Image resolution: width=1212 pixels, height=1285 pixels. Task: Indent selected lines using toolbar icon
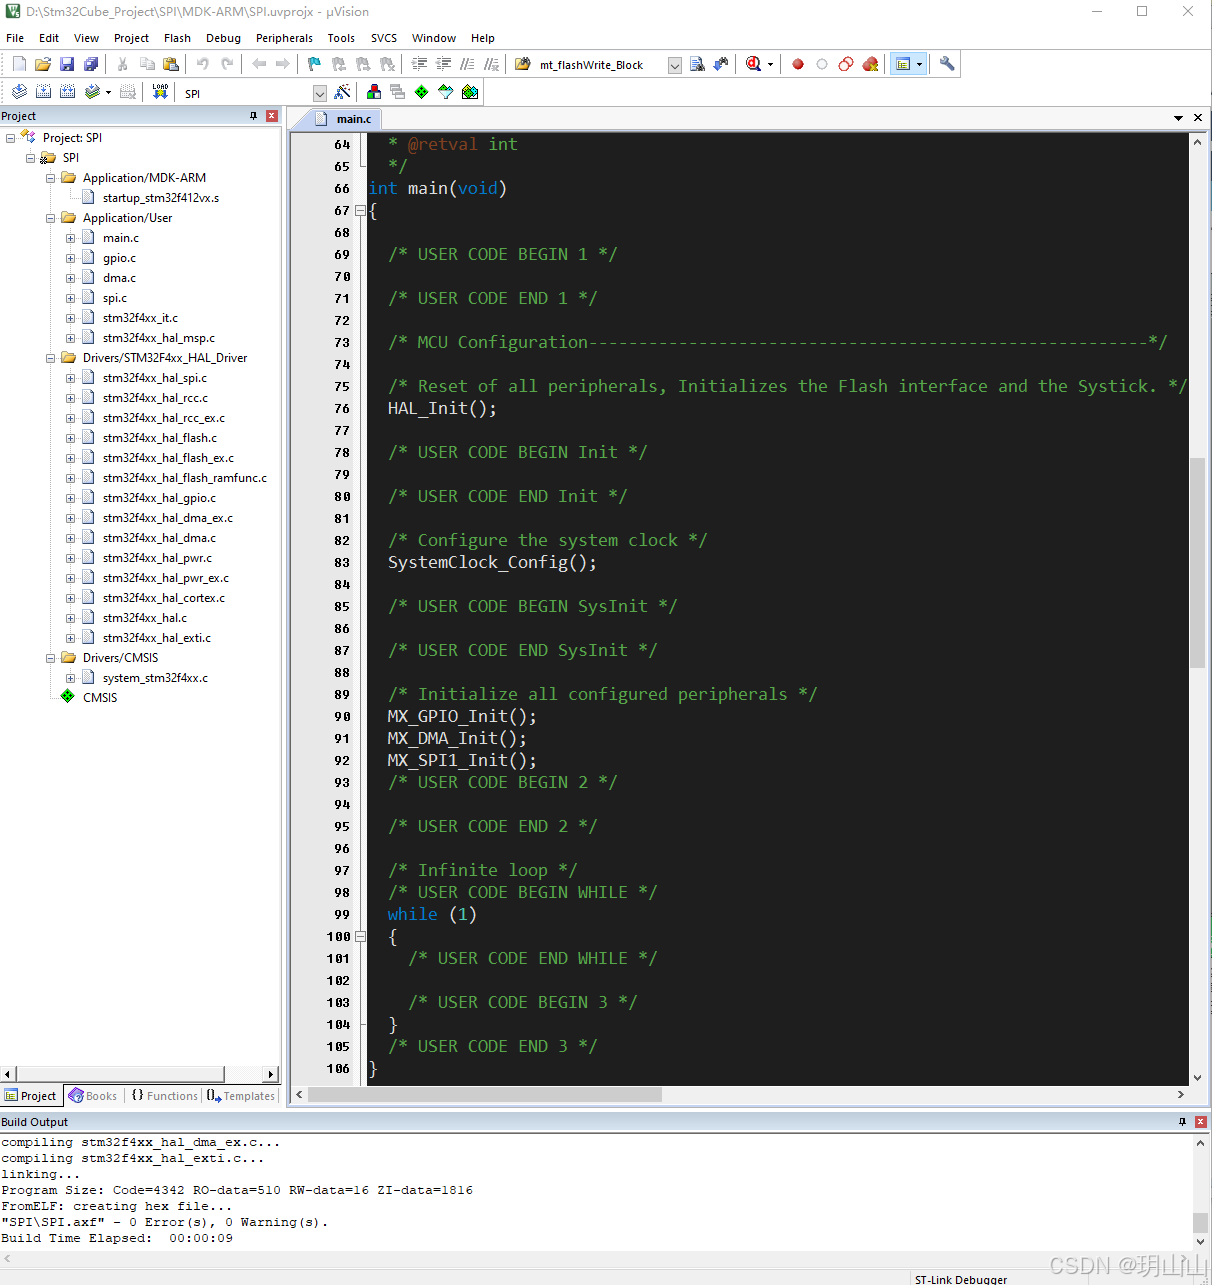pyautogui.click(x=419, y=64)
